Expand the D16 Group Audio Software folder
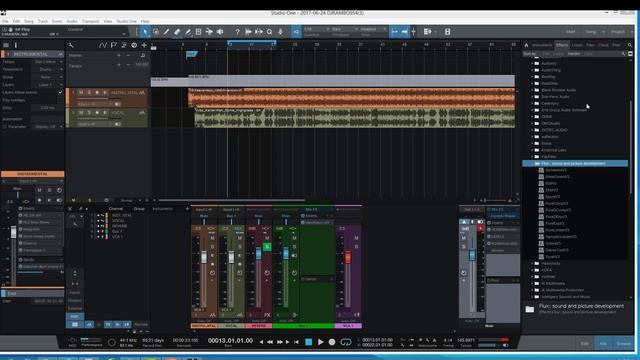Screen dimensions: 640x360 pyautogui.click(x=532, y=110)
